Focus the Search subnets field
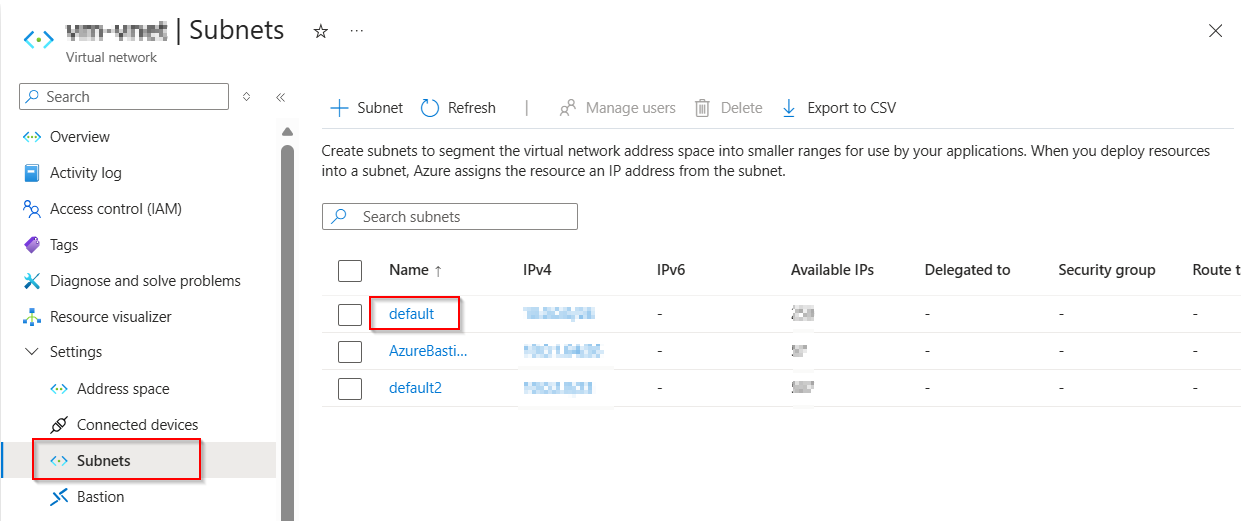The height and width of the screenshot is (521, 1241). (x=450, y=217)
